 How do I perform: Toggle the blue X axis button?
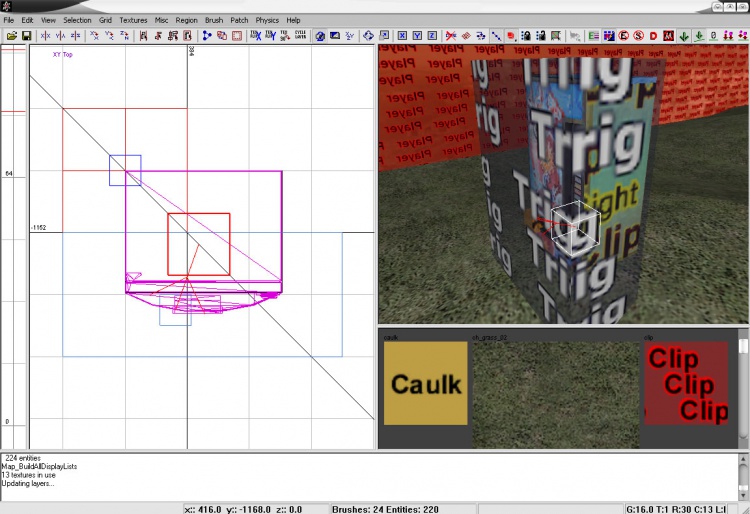402,36
